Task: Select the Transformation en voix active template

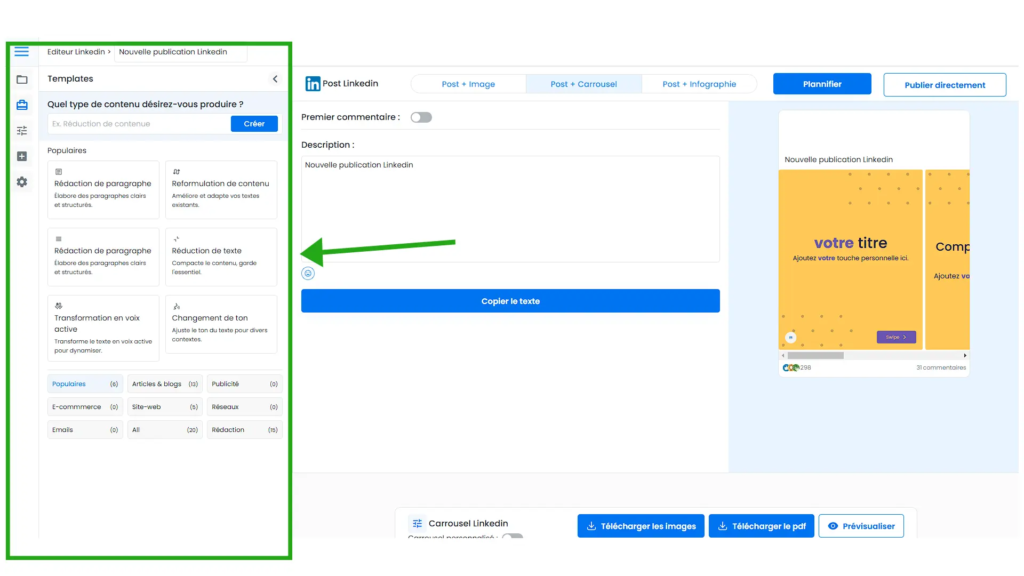Action: coord(103,328)
